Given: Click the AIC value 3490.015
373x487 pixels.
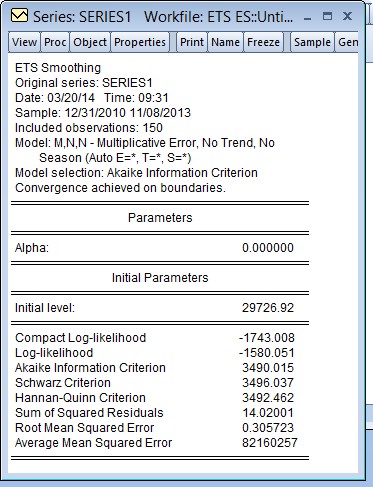Looking at the screenshot, I should point(268,368).
